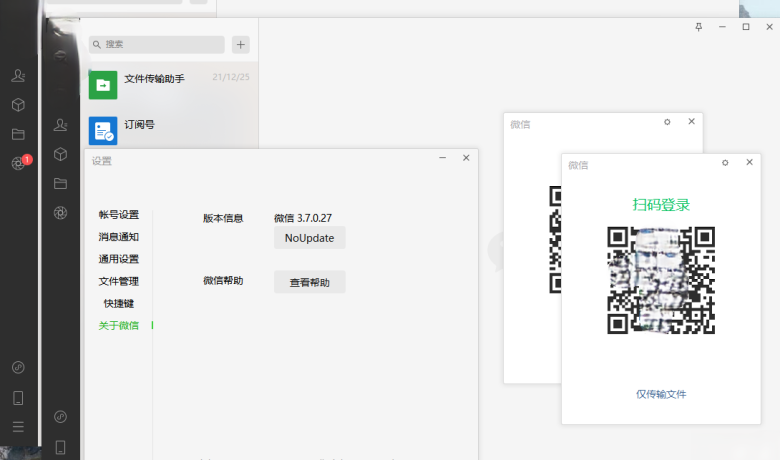Click version text 微信 3.7.0.27

[302, 218]
